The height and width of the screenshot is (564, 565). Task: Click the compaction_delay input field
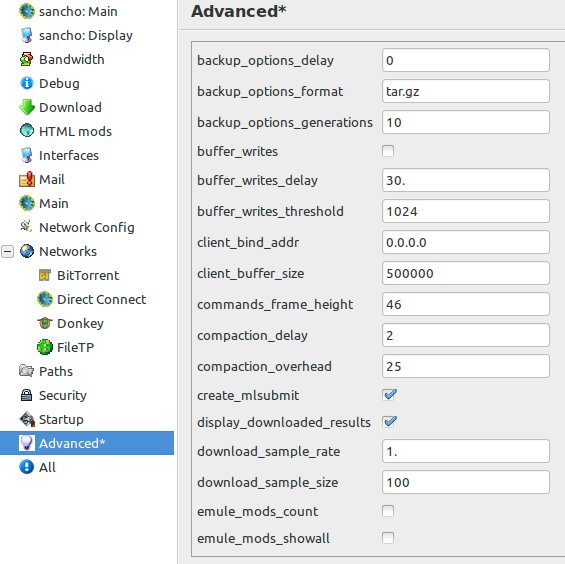(466, 335)
